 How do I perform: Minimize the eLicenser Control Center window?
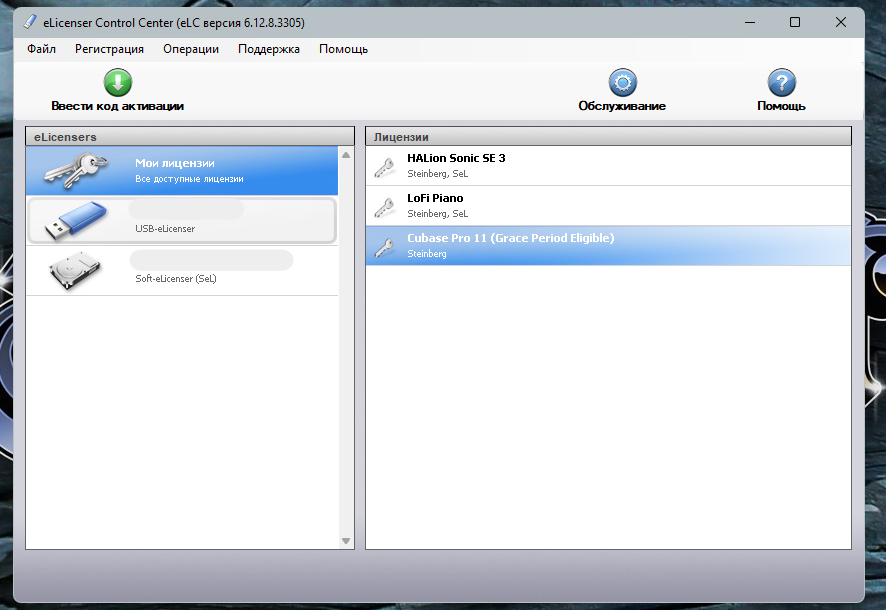(x=750, y=22)
